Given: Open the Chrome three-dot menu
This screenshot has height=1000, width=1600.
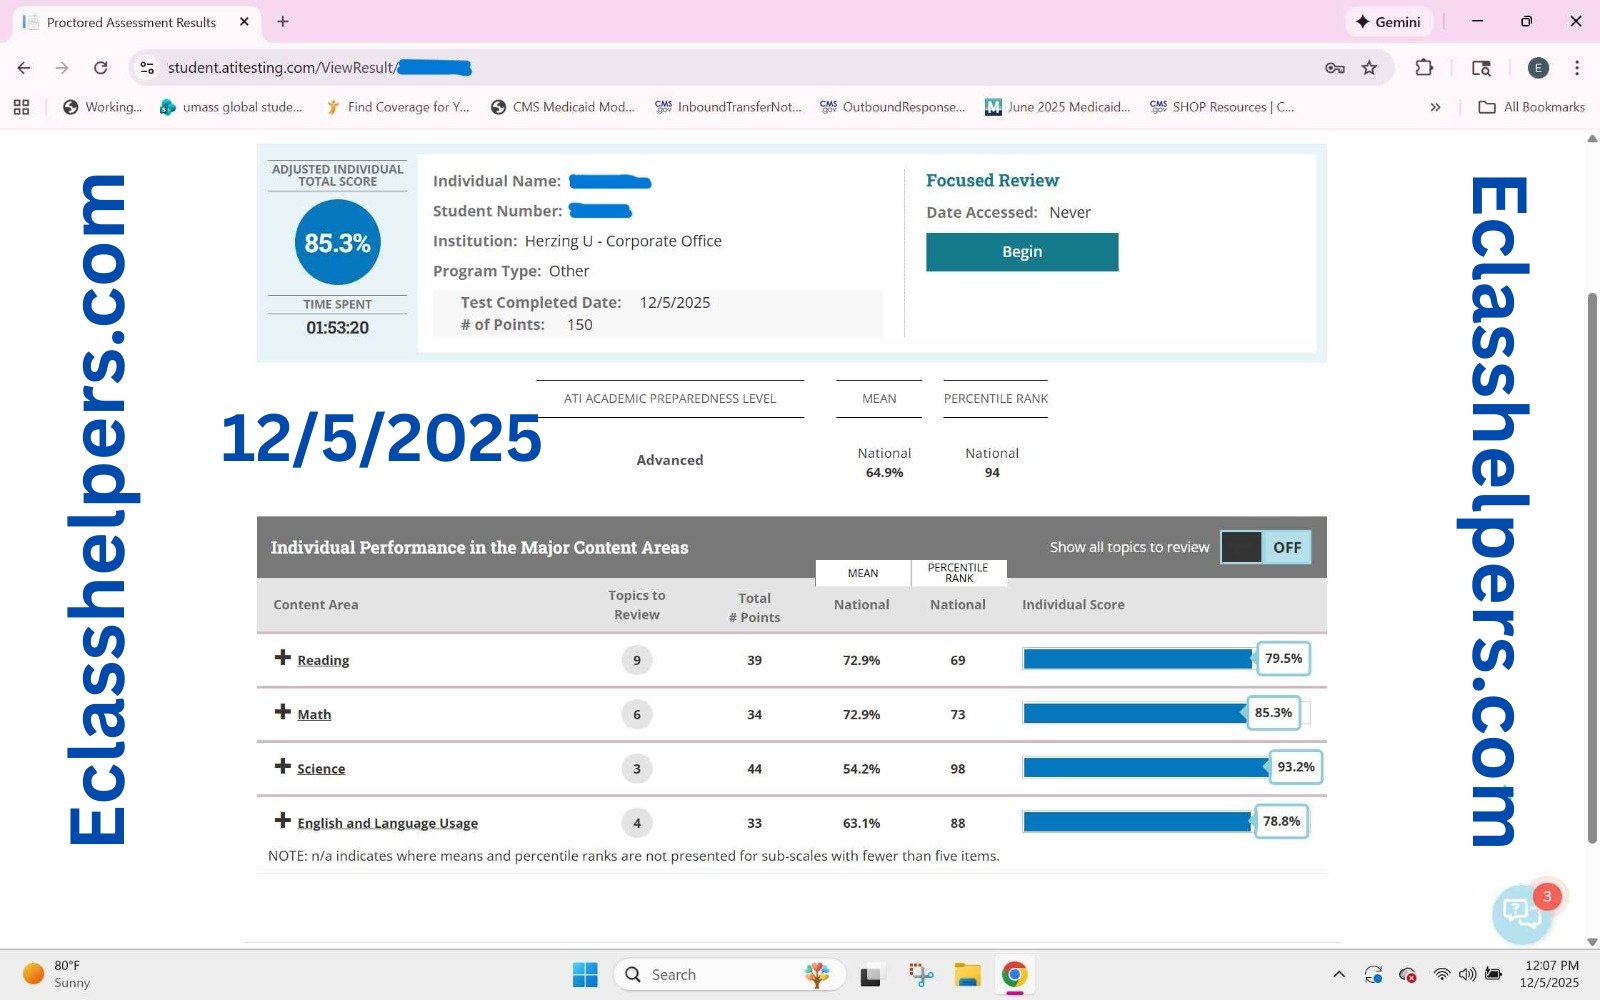Looking at the screenshot, I should pyautogui.click(x=1577, y=68).
